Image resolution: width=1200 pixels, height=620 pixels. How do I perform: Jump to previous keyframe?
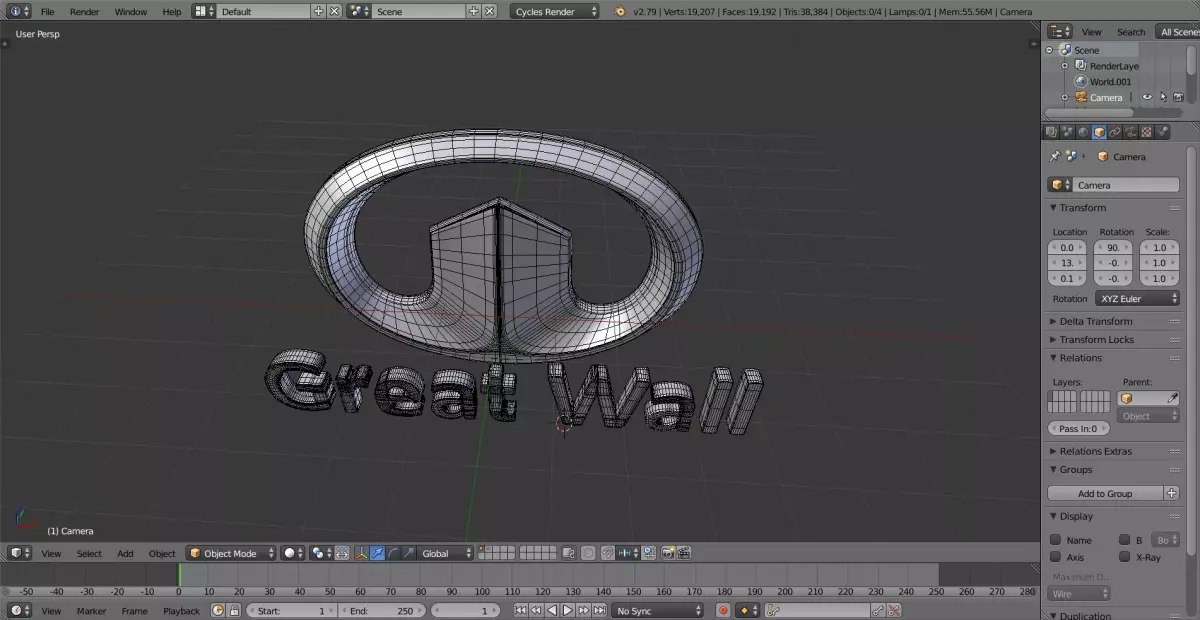point(536,611)
